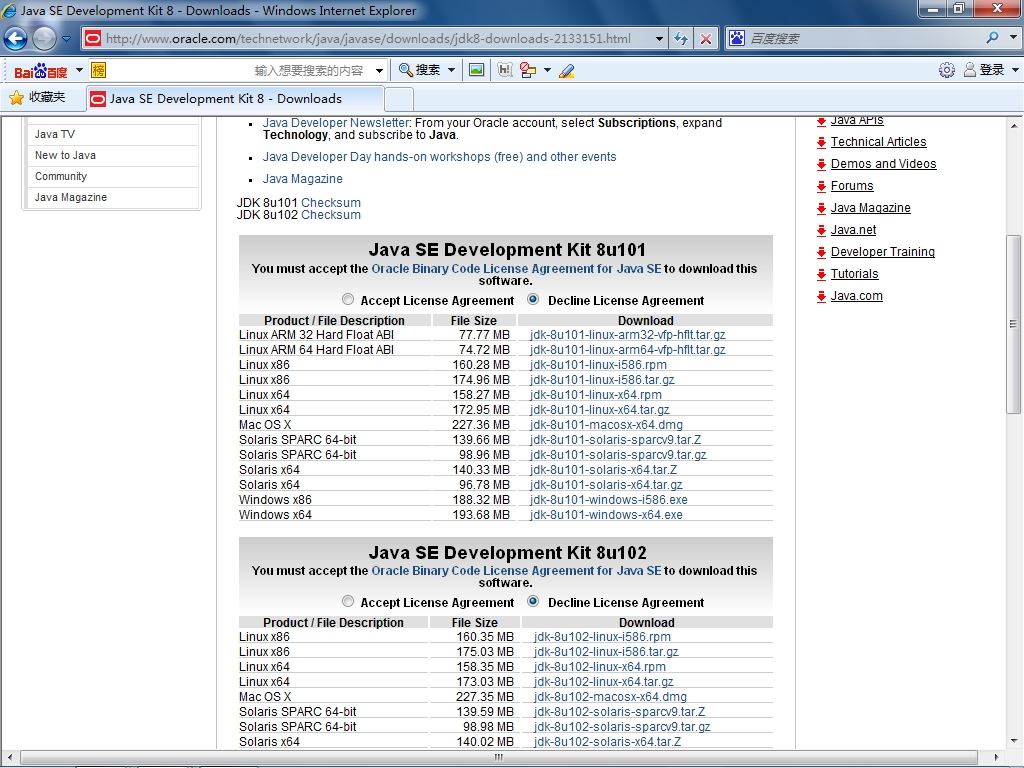Open the Baidu logo dropdown arrow
1024x768 pixels.
pyautogui.click(x=79, y=70)
